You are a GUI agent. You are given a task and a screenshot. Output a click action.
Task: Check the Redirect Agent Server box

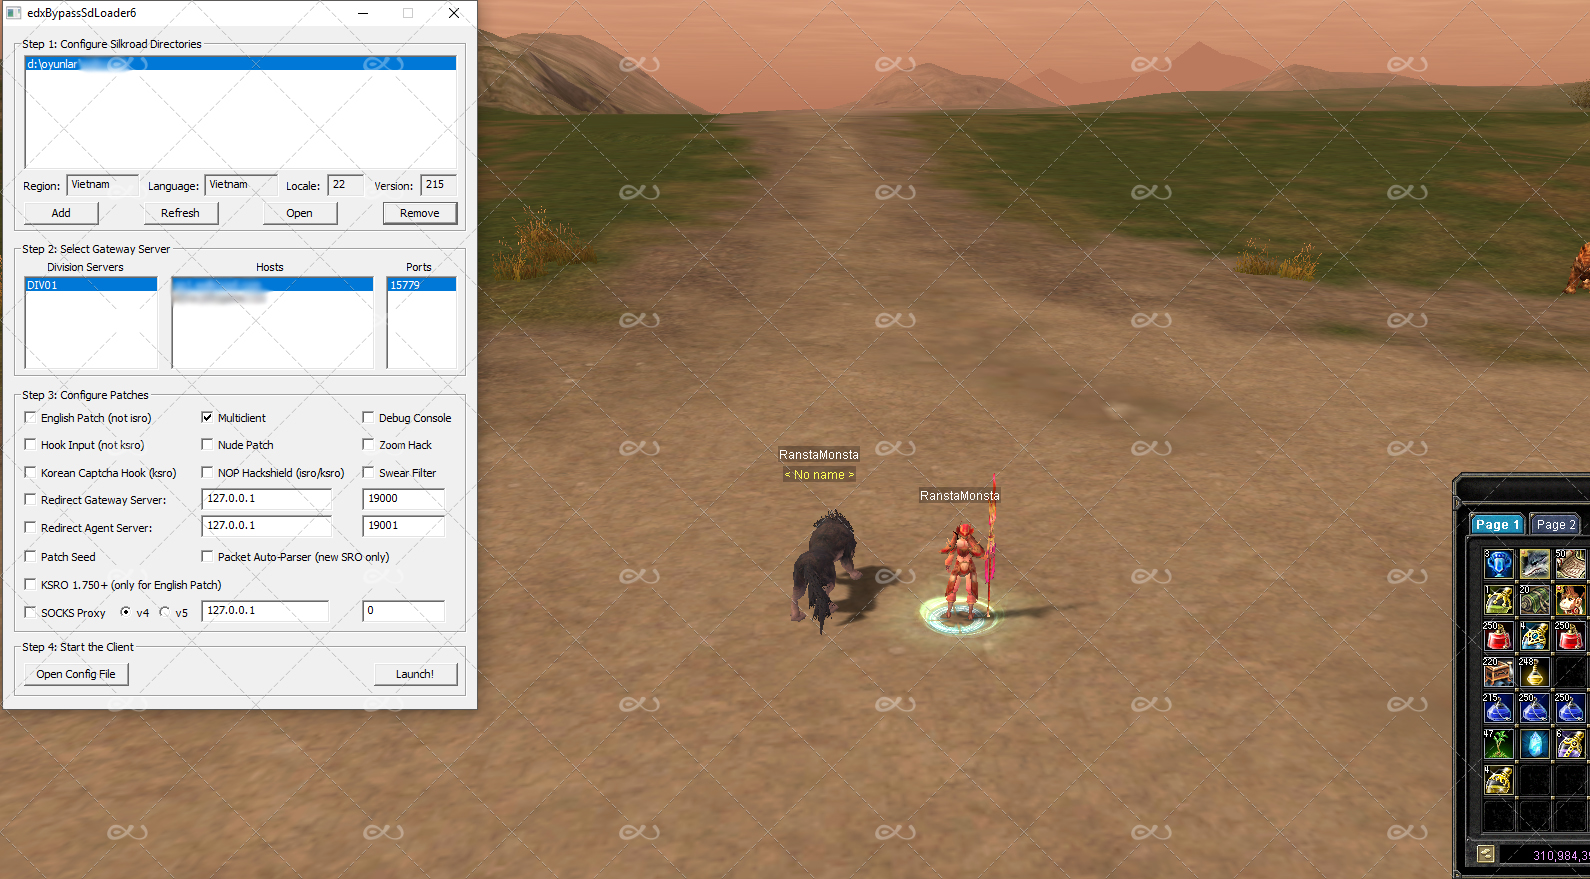(x=30, y=527)
